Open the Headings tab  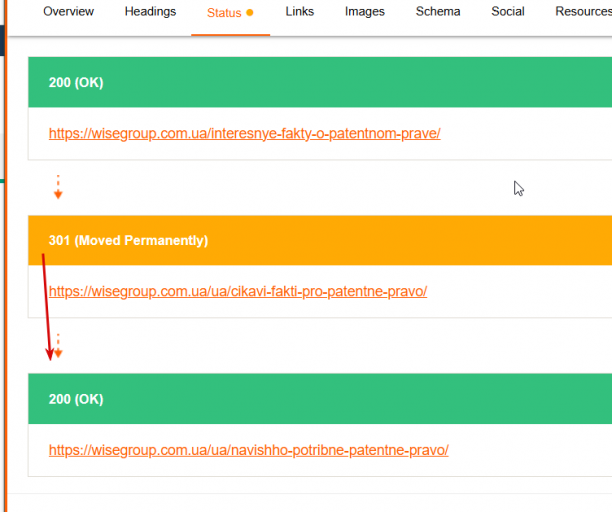[150, 12]
